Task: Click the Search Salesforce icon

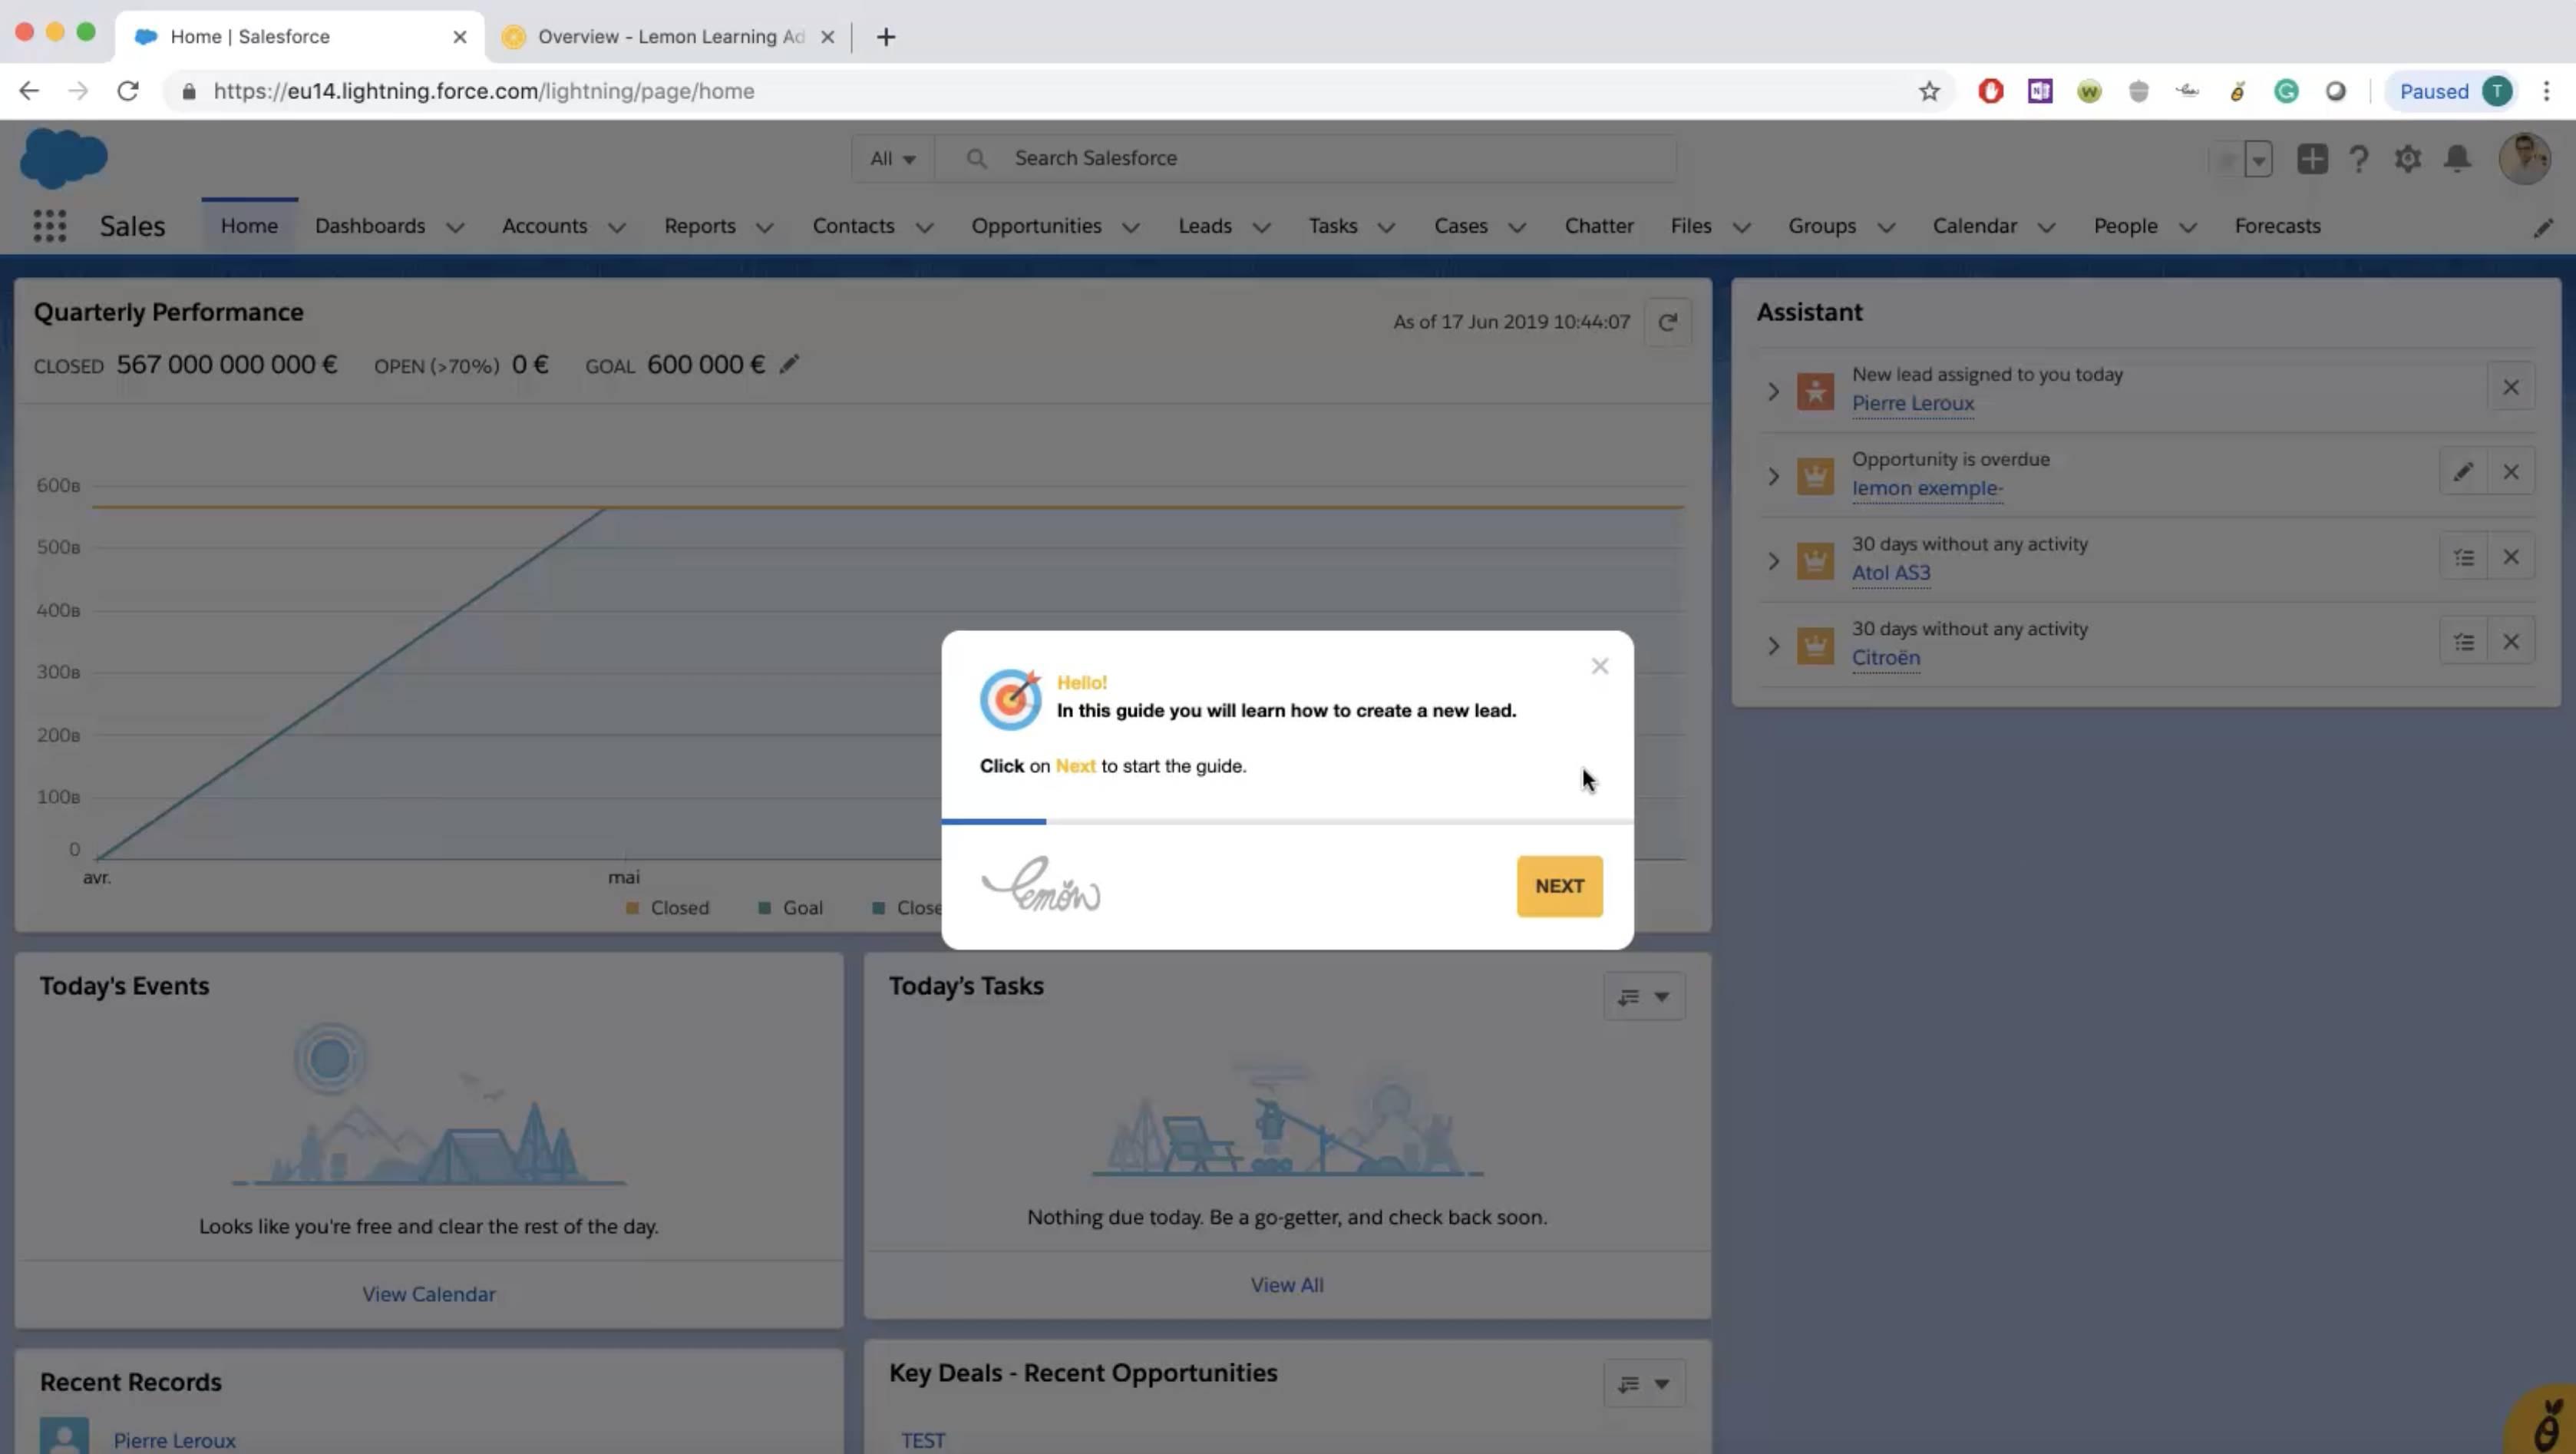Action: coord(976,157)
